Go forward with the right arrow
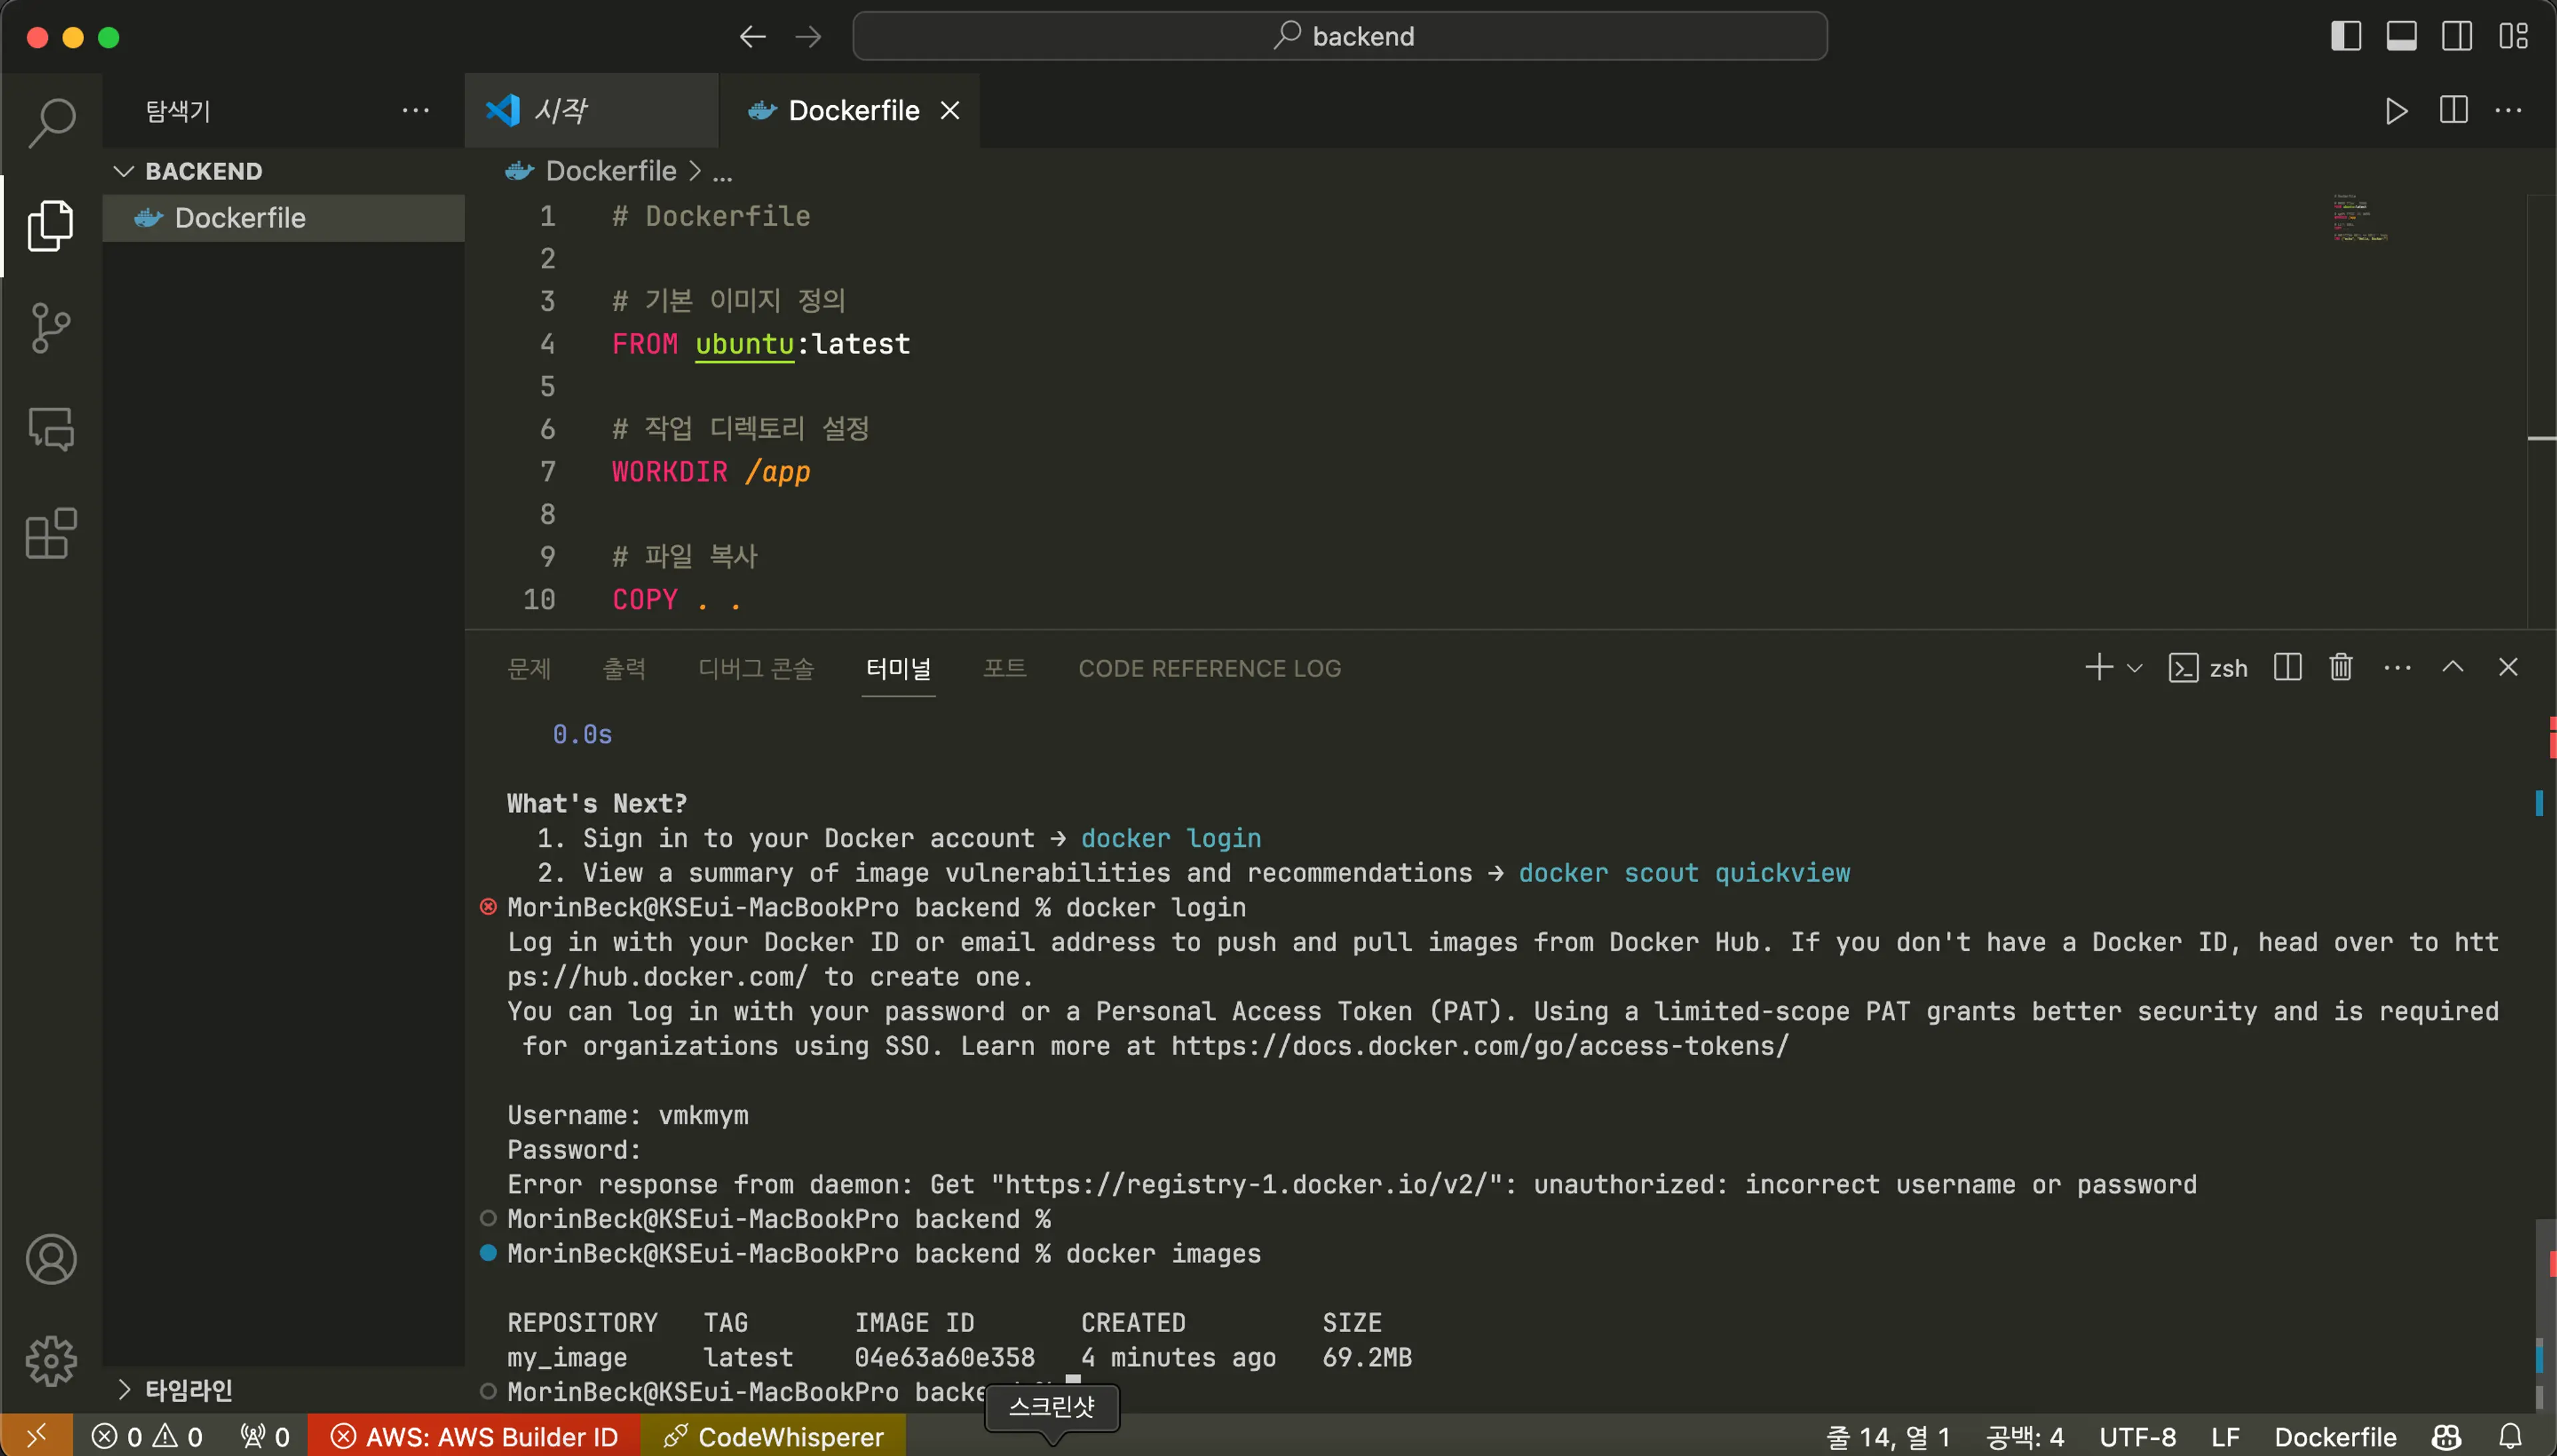This screenshot has height=1456, width=2557. click(808, 37)
